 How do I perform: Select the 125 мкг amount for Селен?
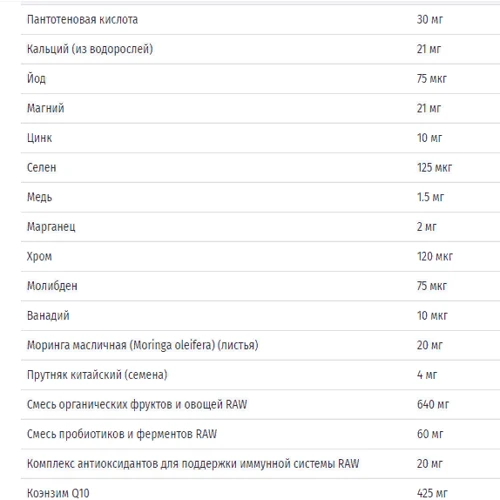434,167
